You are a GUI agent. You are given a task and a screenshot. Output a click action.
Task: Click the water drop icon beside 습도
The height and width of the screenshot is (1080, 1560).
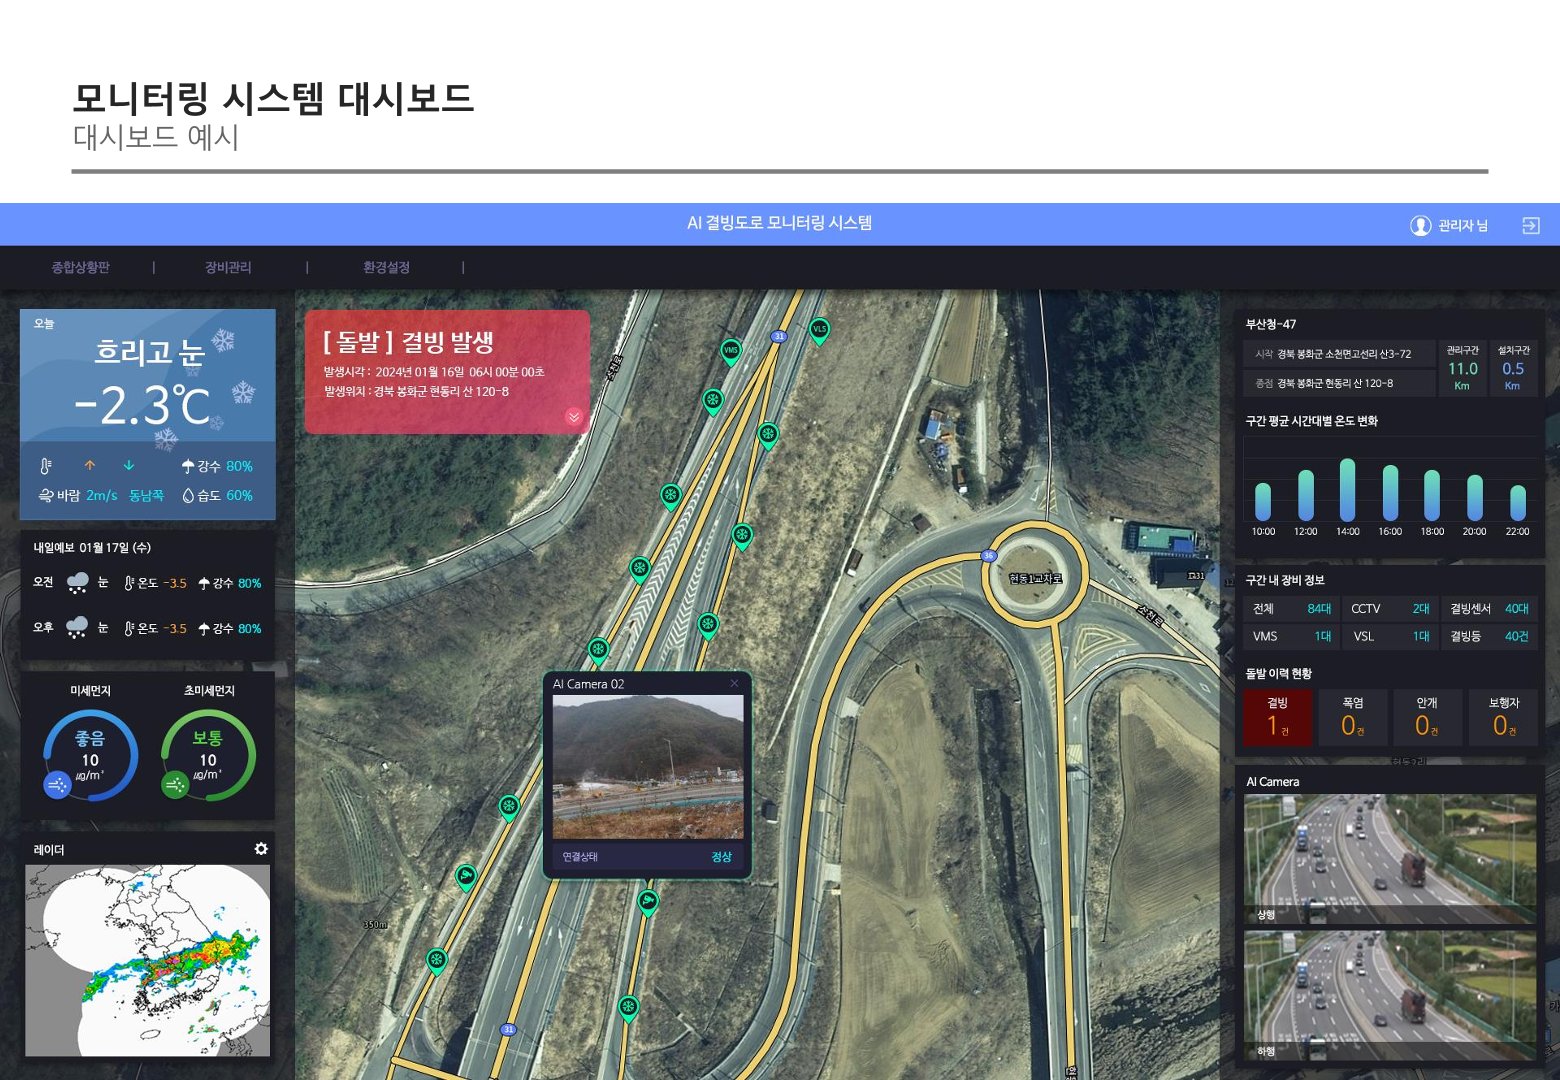(x=188, y=495)
